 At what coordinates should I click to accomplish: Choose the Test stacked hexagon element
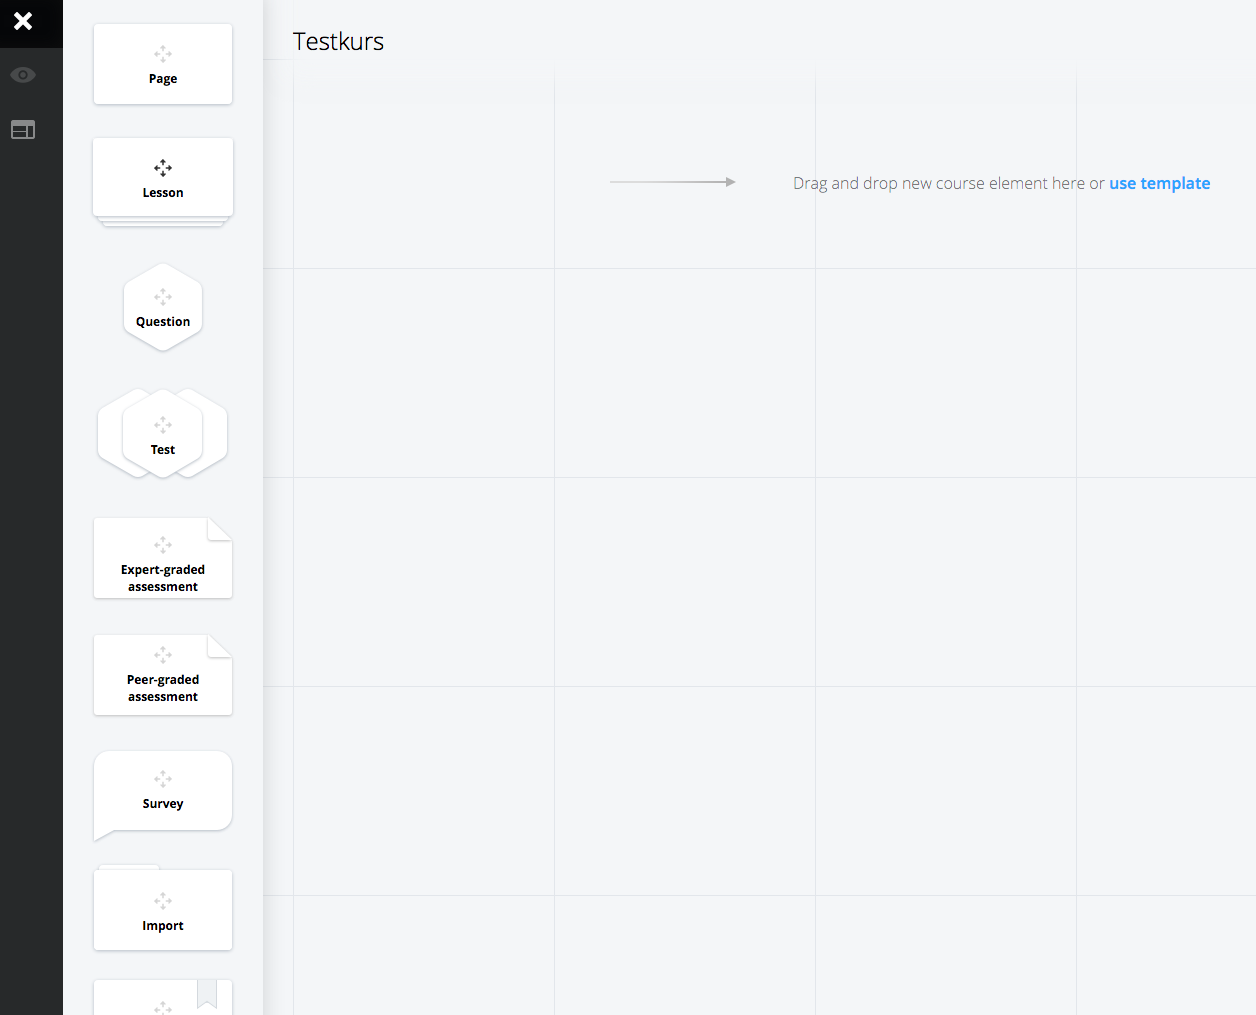click(x=163, y=435)
